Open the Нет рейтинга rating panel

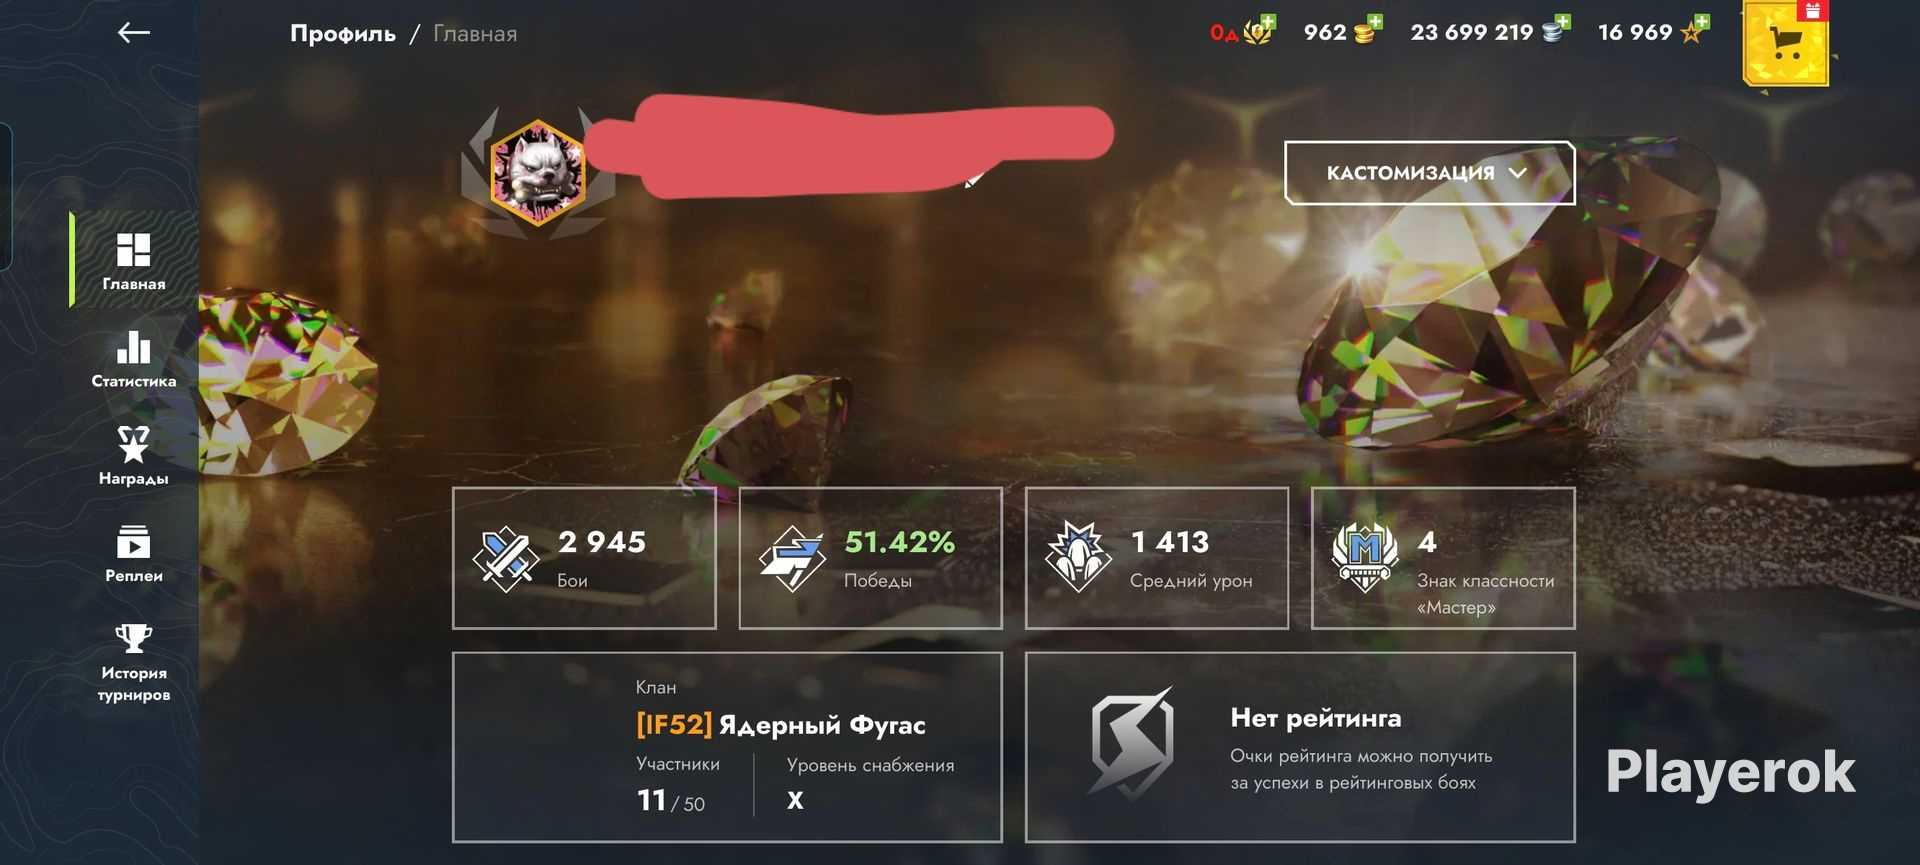pos(1300,747)
